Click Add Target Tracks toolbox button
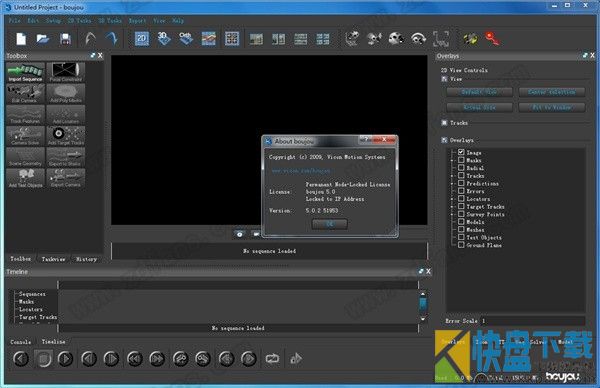This screenshot has height=388, width=600. click(x=66, y=136)
